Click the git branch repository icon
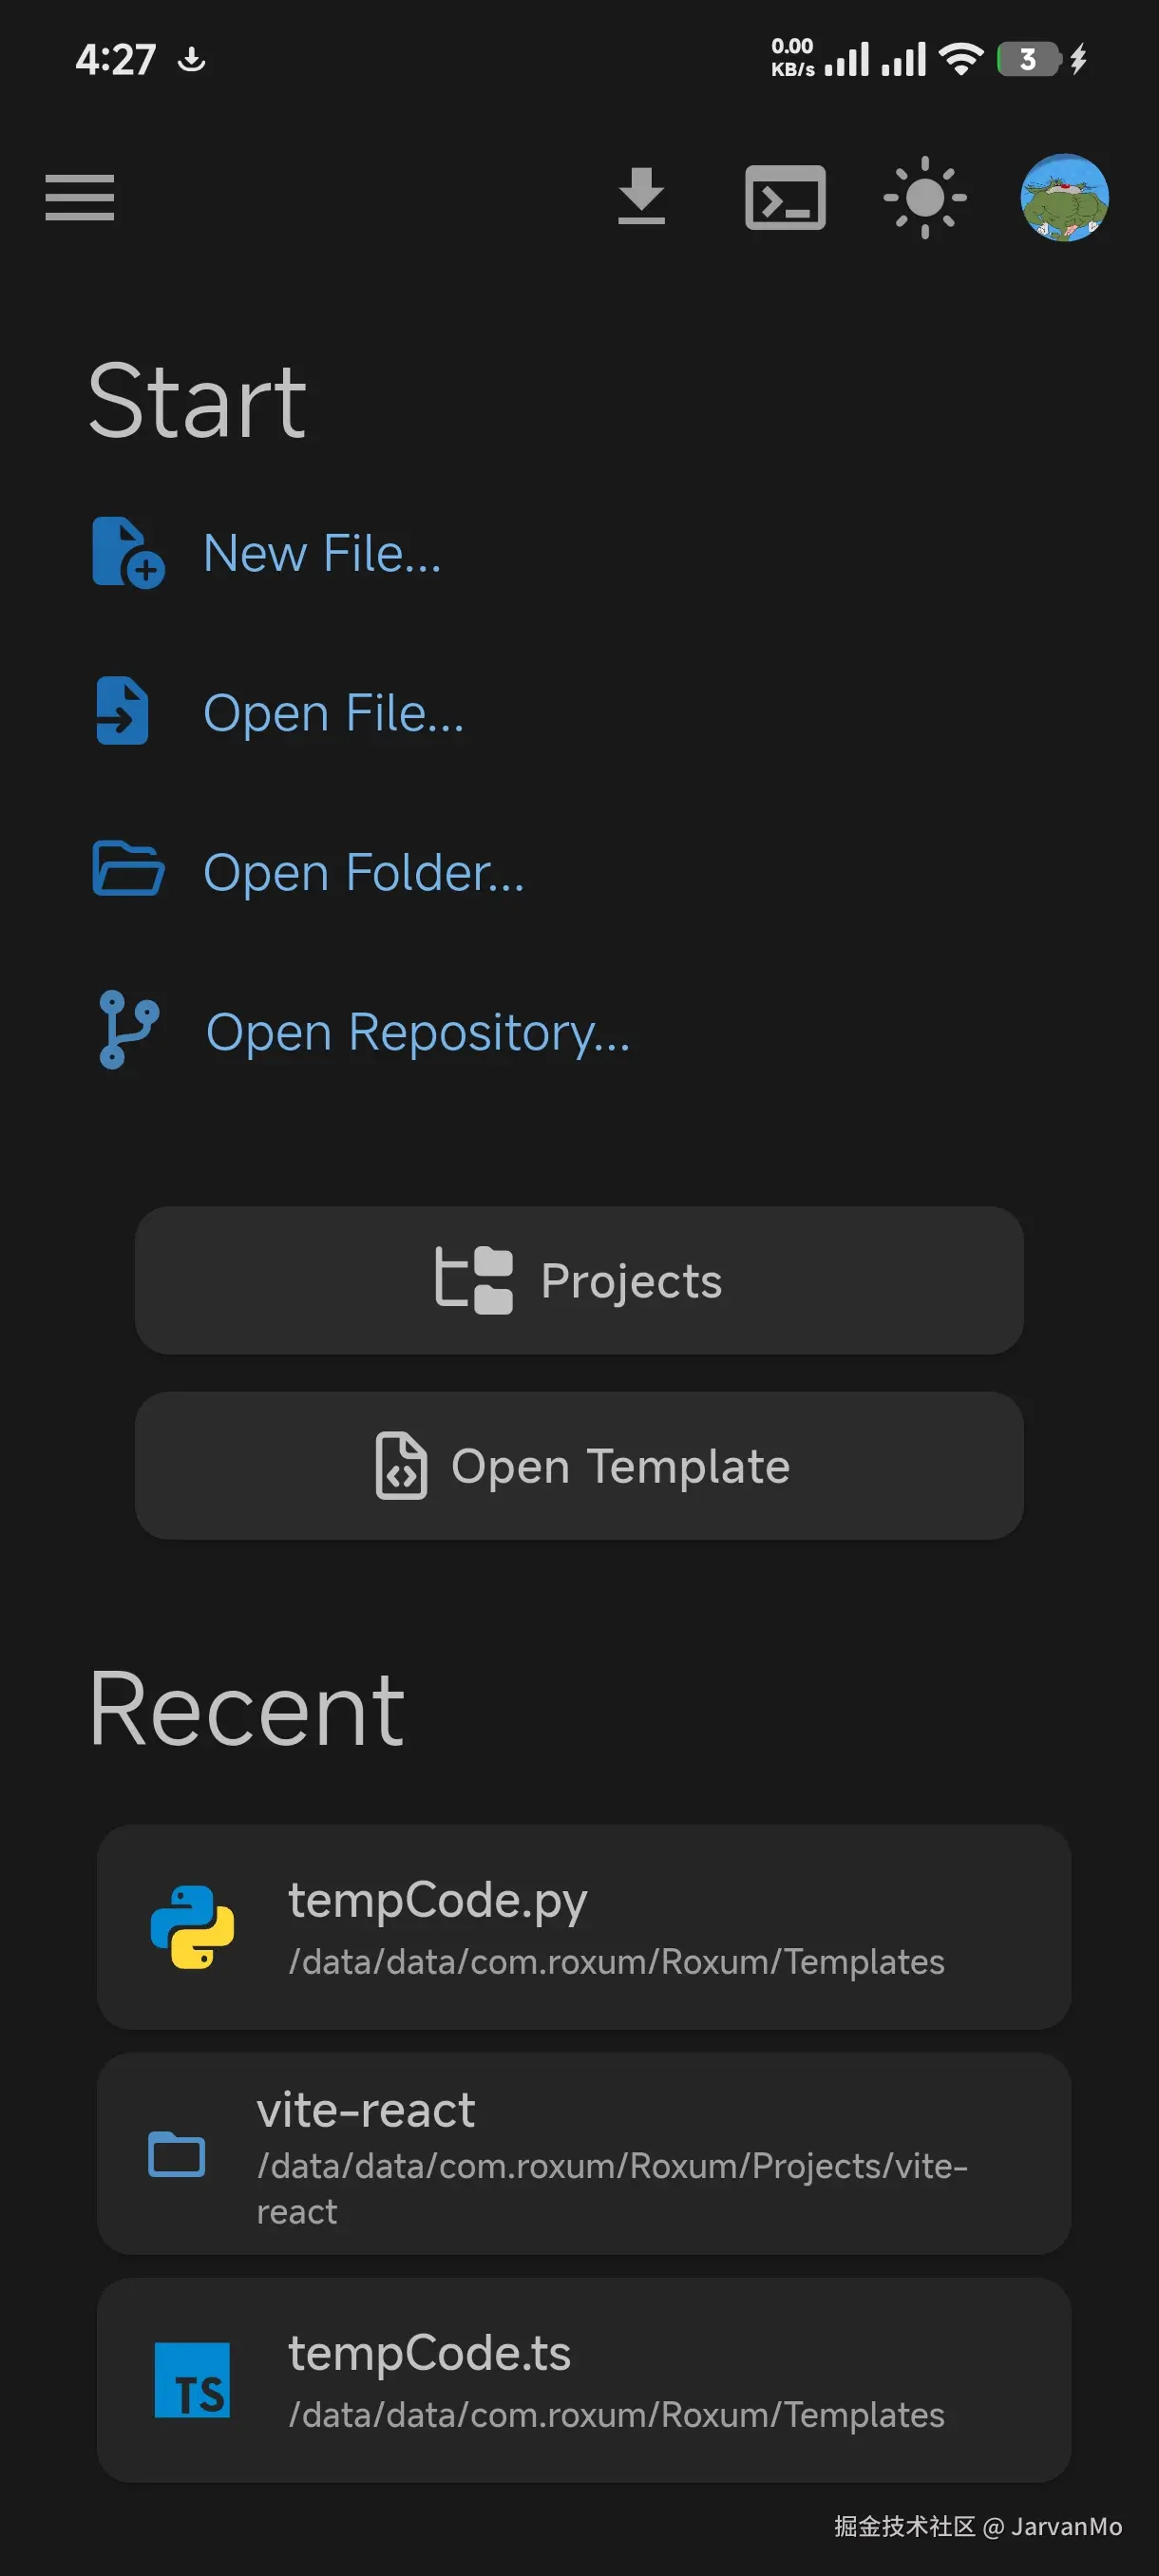This screenshot has width=1159, height=2576. pyautogui.click(x=127, y=1029)
